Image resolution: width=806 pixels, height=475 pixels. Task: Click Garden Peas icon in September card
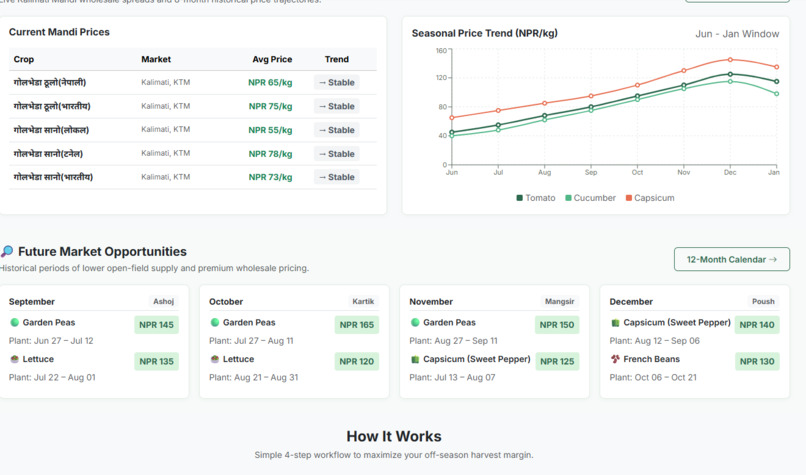[14, 322]
